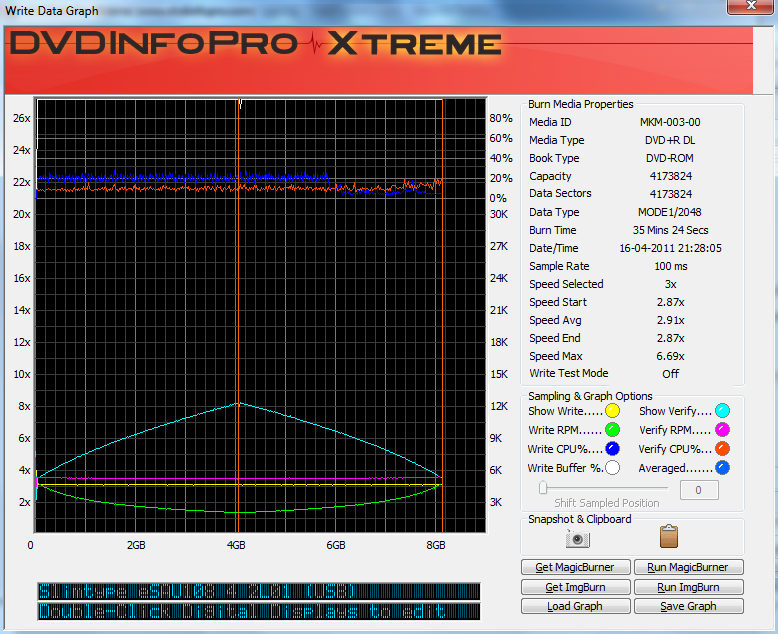
Task: Click the Get ImgBurn button
Action: point(576,587)
